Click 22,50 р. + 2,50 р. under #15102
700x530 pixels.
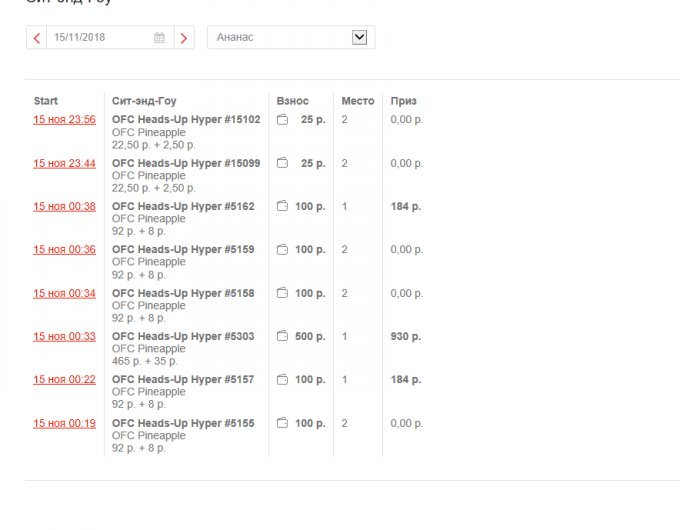click(x=154, y=145)
